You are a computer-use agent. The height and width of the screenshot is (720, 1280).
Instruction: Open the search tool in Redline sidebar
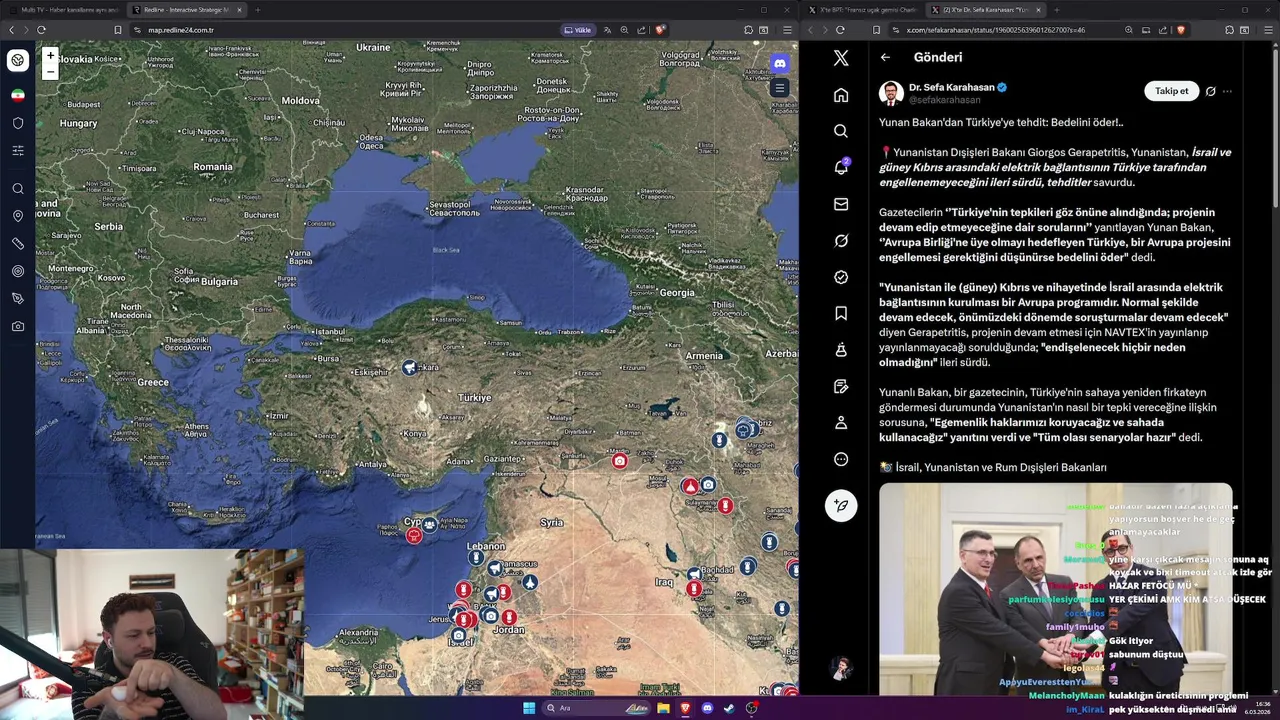pos(18,188)
